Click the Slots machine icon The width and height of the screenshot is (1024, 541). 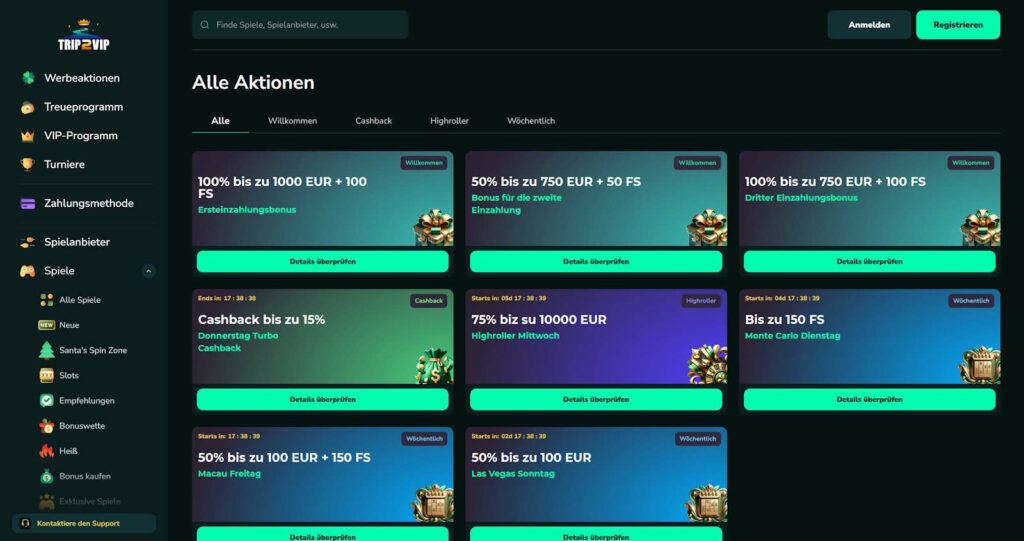coord(46,375)
